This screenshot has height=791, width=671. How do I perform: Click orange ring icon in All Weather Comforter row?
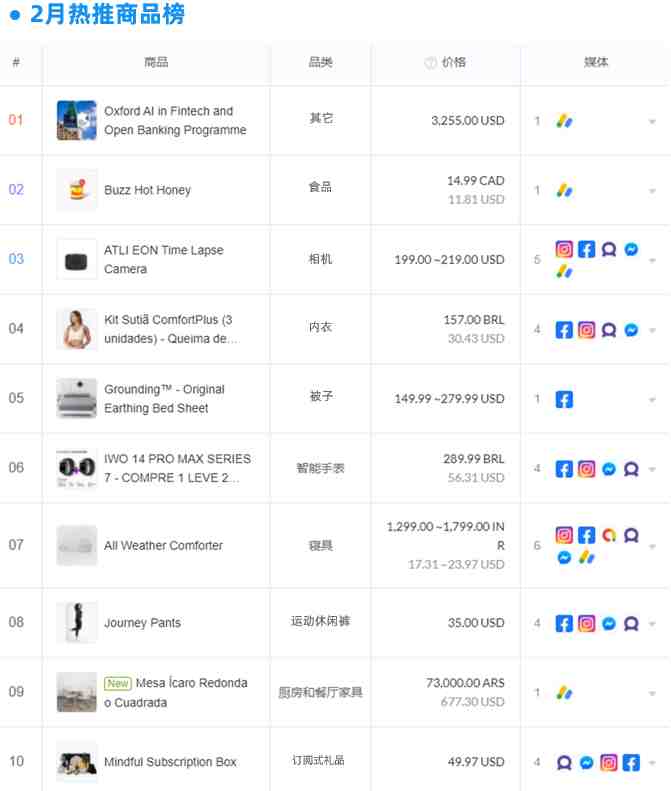609,535
